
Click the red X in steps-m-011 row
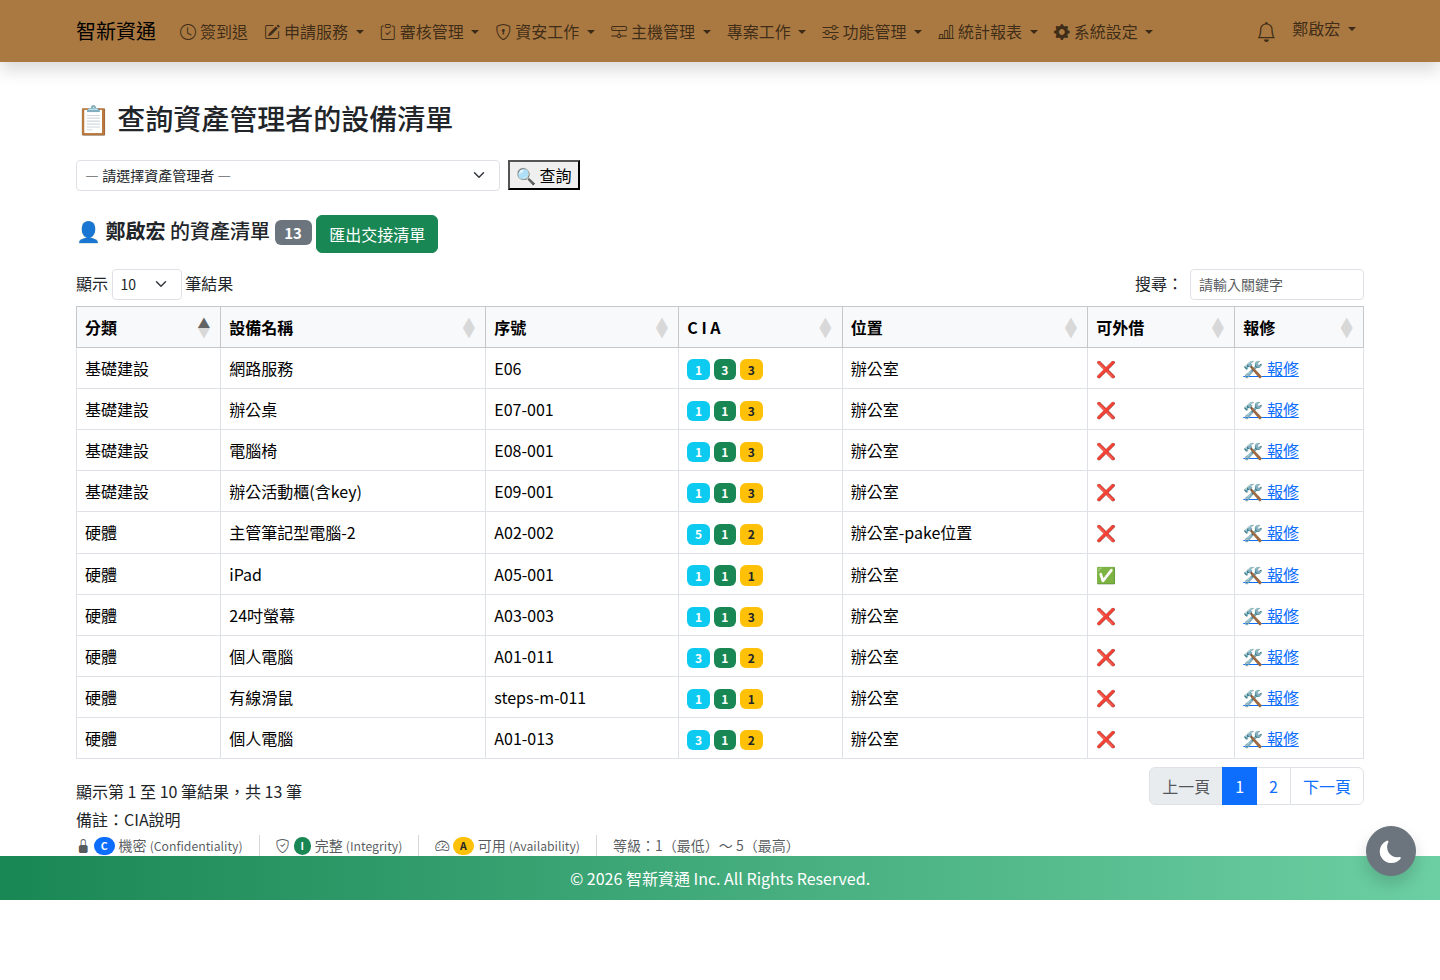click(x=1106, y=699)
